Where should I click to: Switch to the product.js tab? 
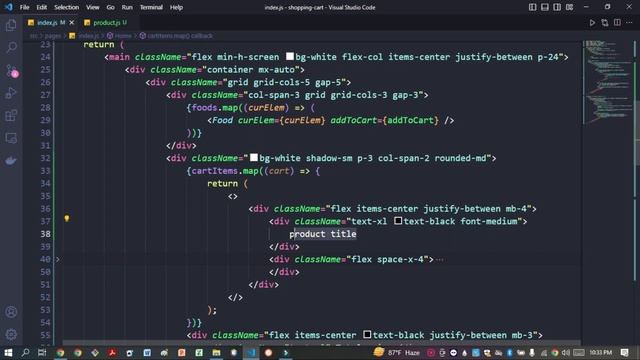[106, 23]
